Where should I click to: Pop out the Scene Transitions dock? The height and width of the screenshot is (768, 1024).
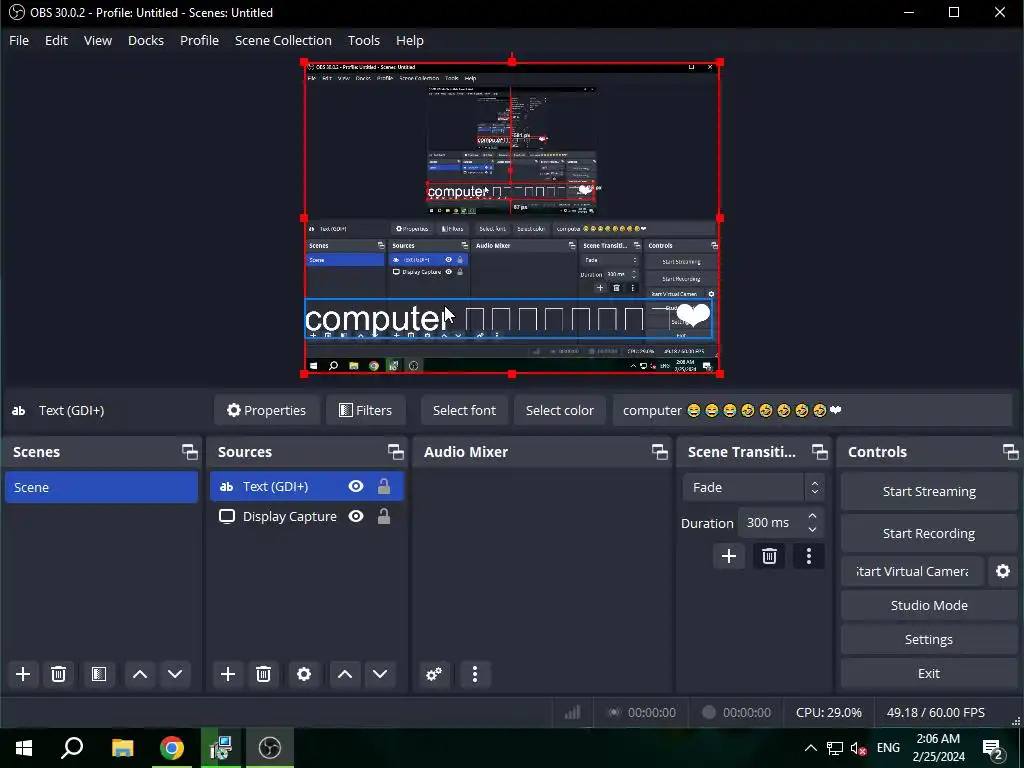(x=820, y=452)
